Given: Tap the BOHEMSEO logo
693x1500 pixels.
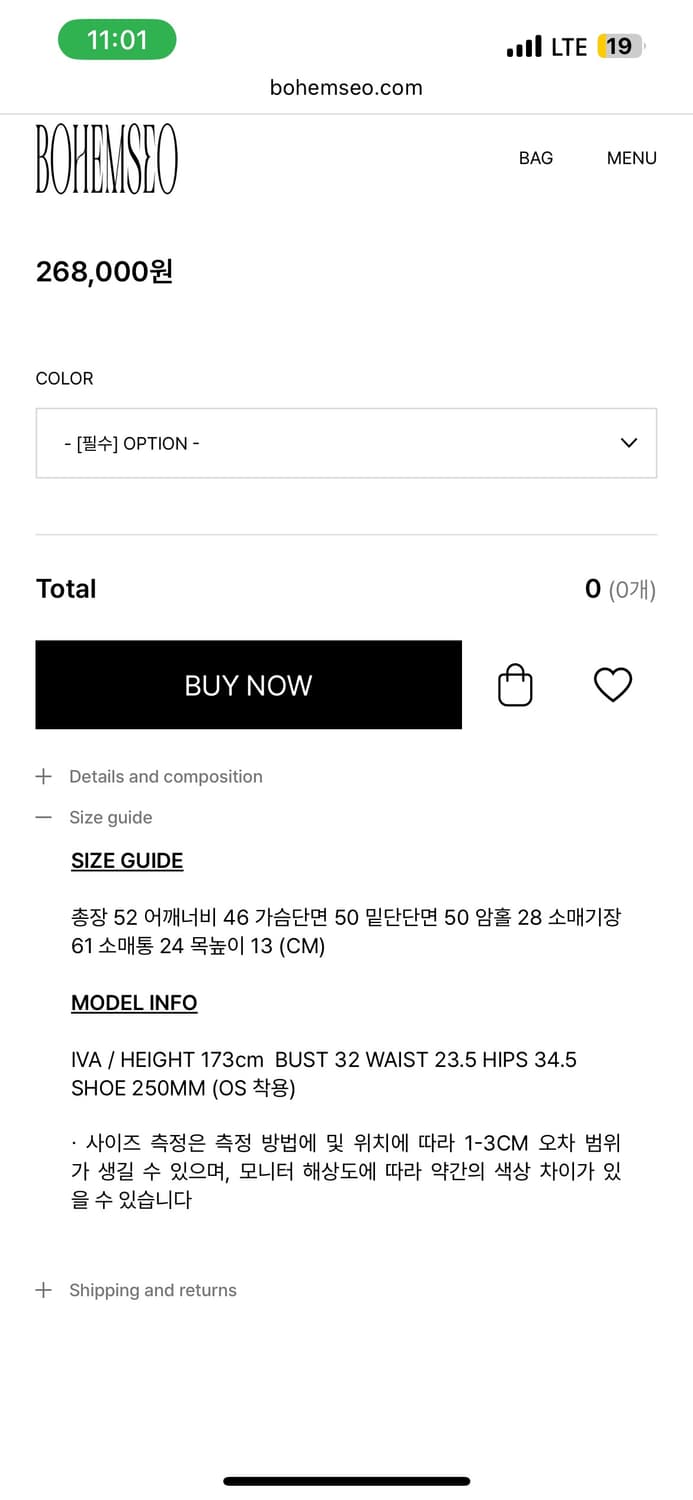Looking at the screenshot, I should [x=107, y=158].
